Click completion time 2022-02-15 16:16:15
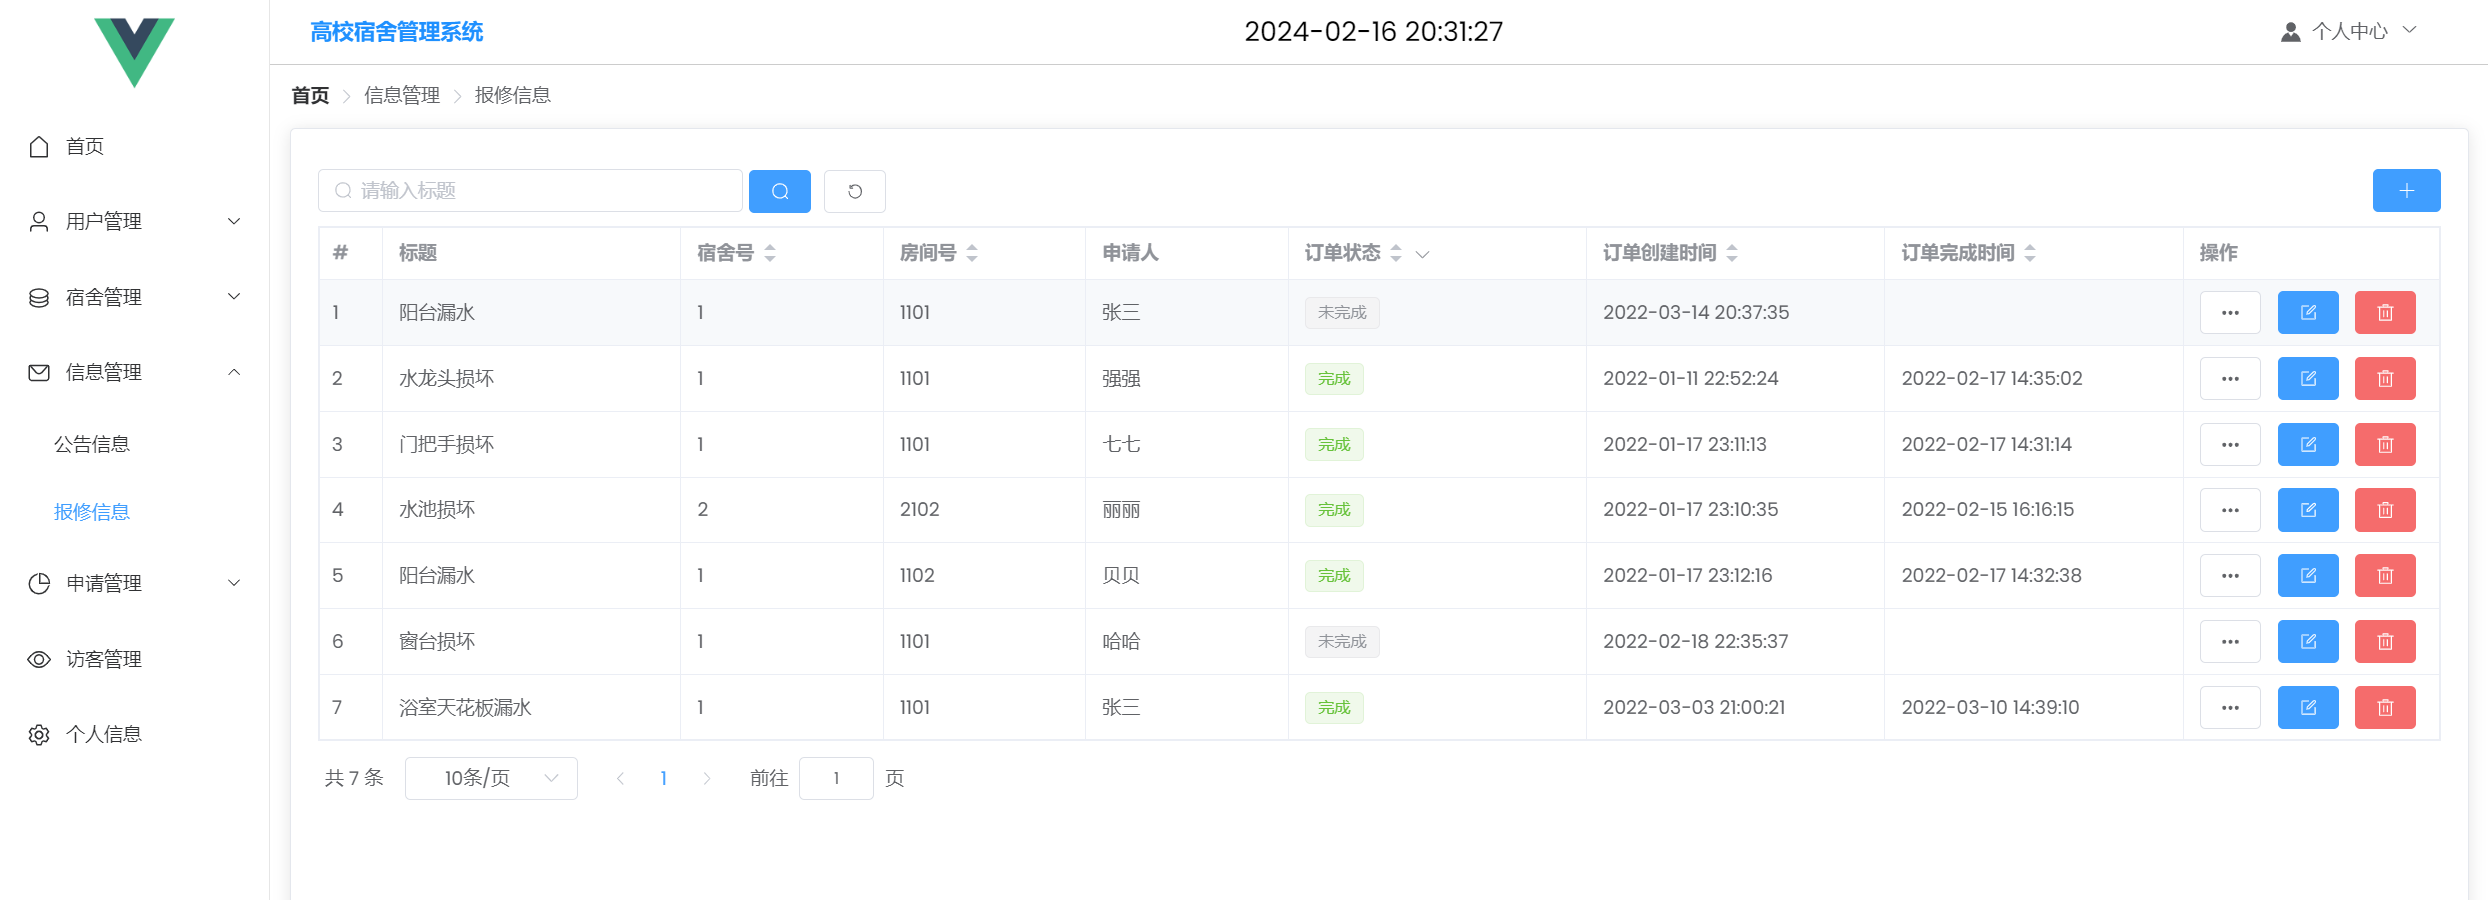 1988,510
